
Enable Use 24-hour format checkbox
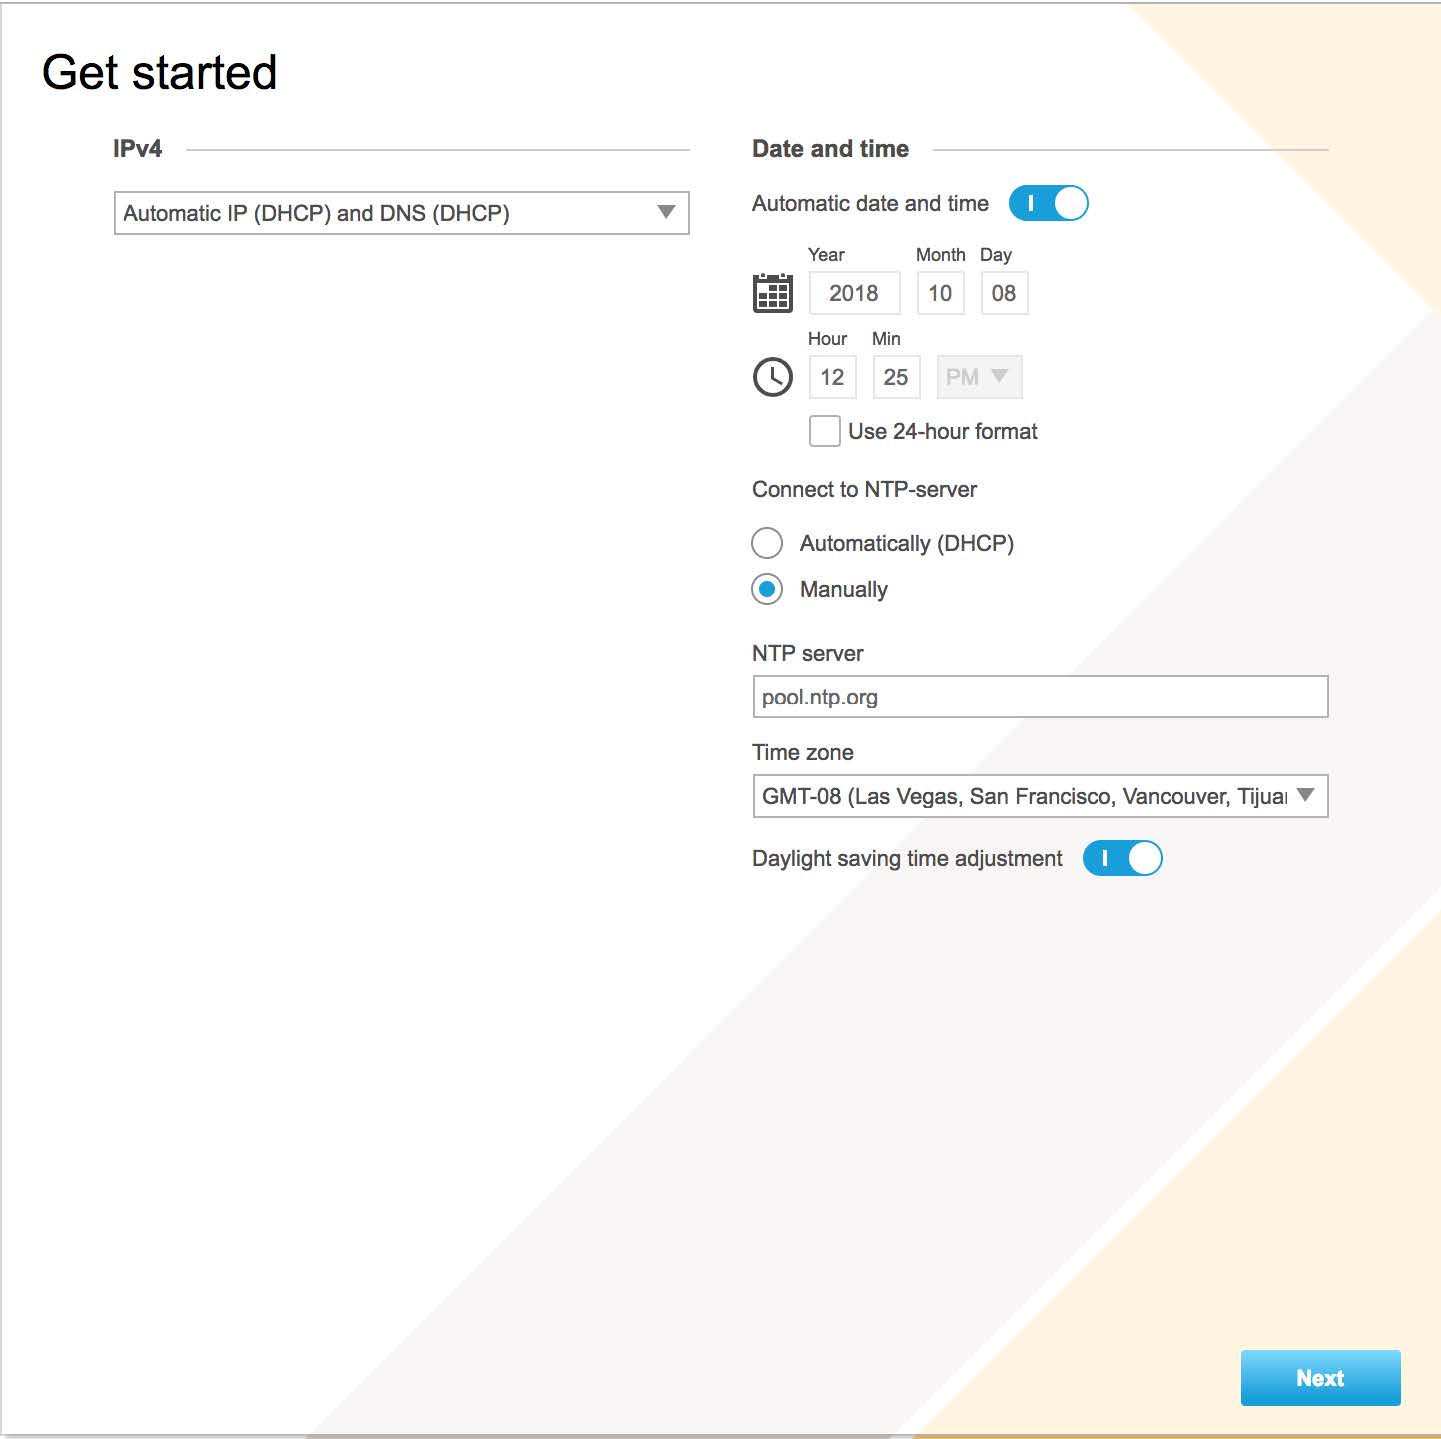pyautogui.click(x=824, y=431)
